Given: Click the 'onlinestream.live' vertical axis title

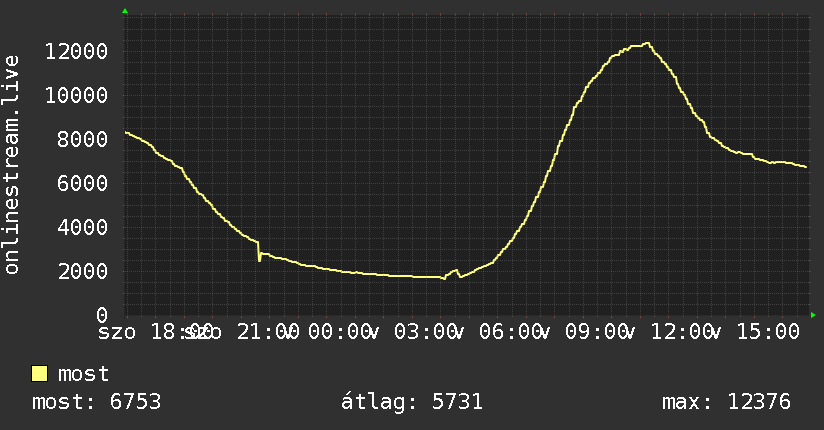Looking at the screenshot, I should pos(12,165).
